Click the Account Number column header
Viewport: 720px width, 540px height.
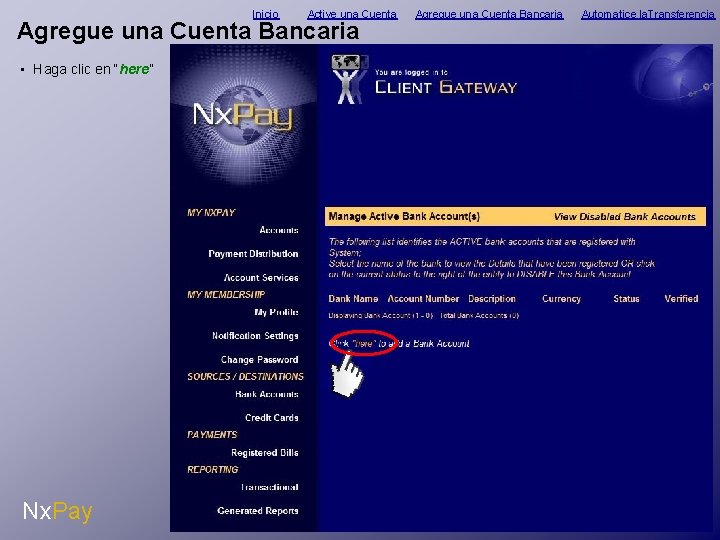coord(423,299)
